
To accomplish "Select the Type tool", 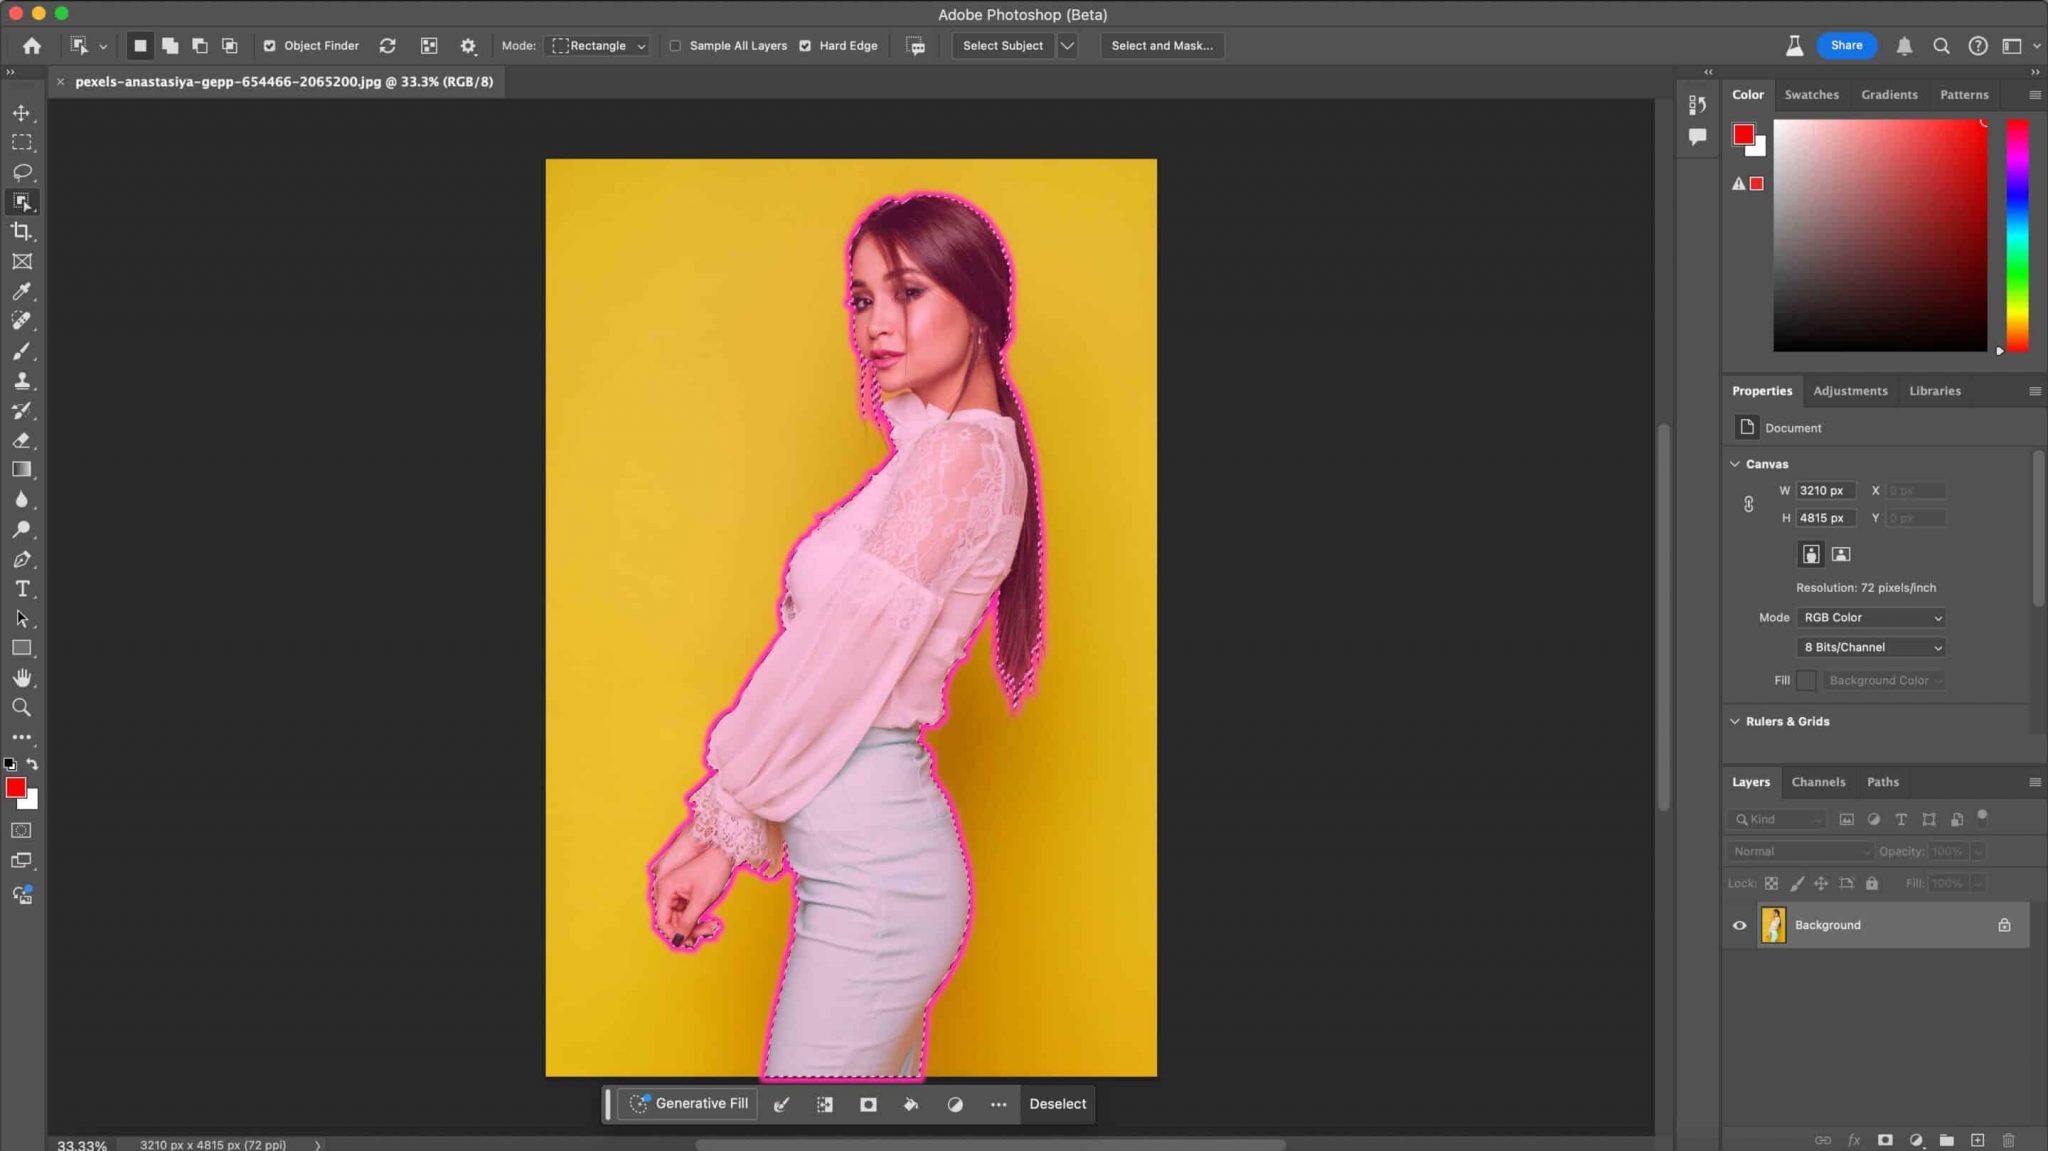I will [22, 589].
